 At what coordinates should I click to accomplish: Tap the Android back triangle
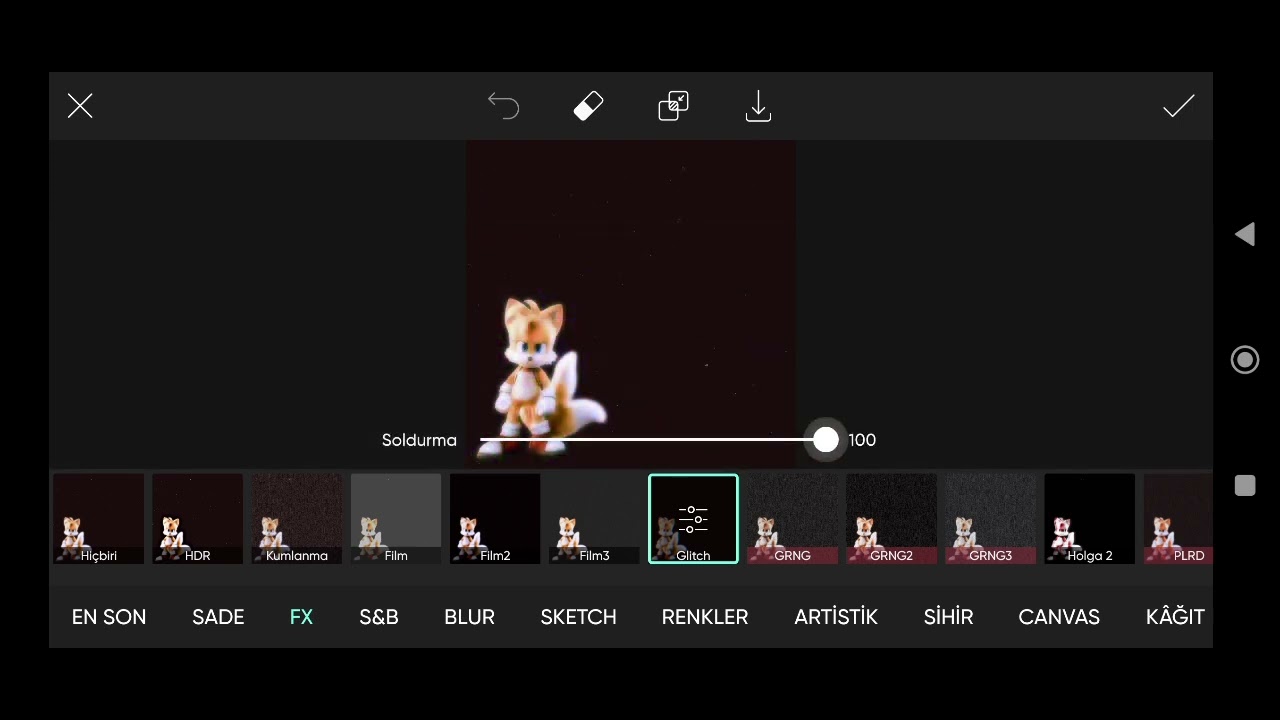pyautogui.click(x=1244, y=234)
